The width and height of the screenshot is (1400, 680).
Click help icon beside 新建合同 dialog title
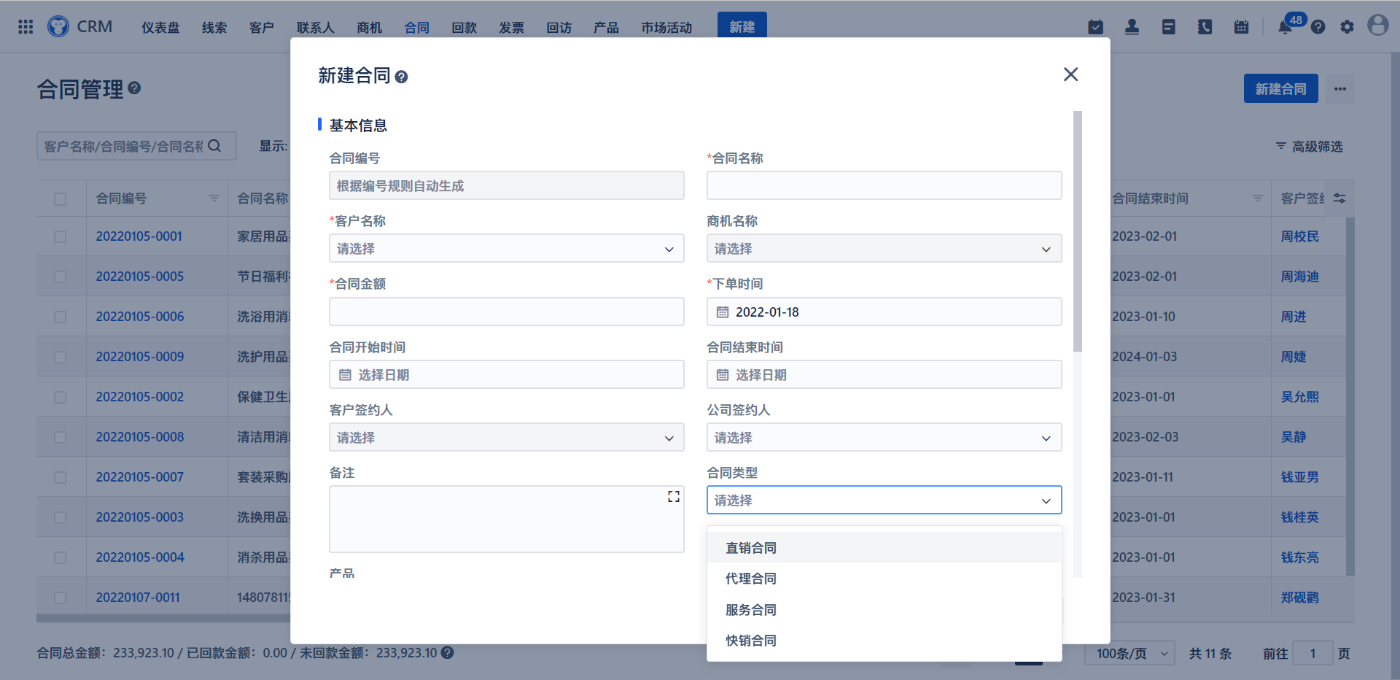click(x=402, y=77)
